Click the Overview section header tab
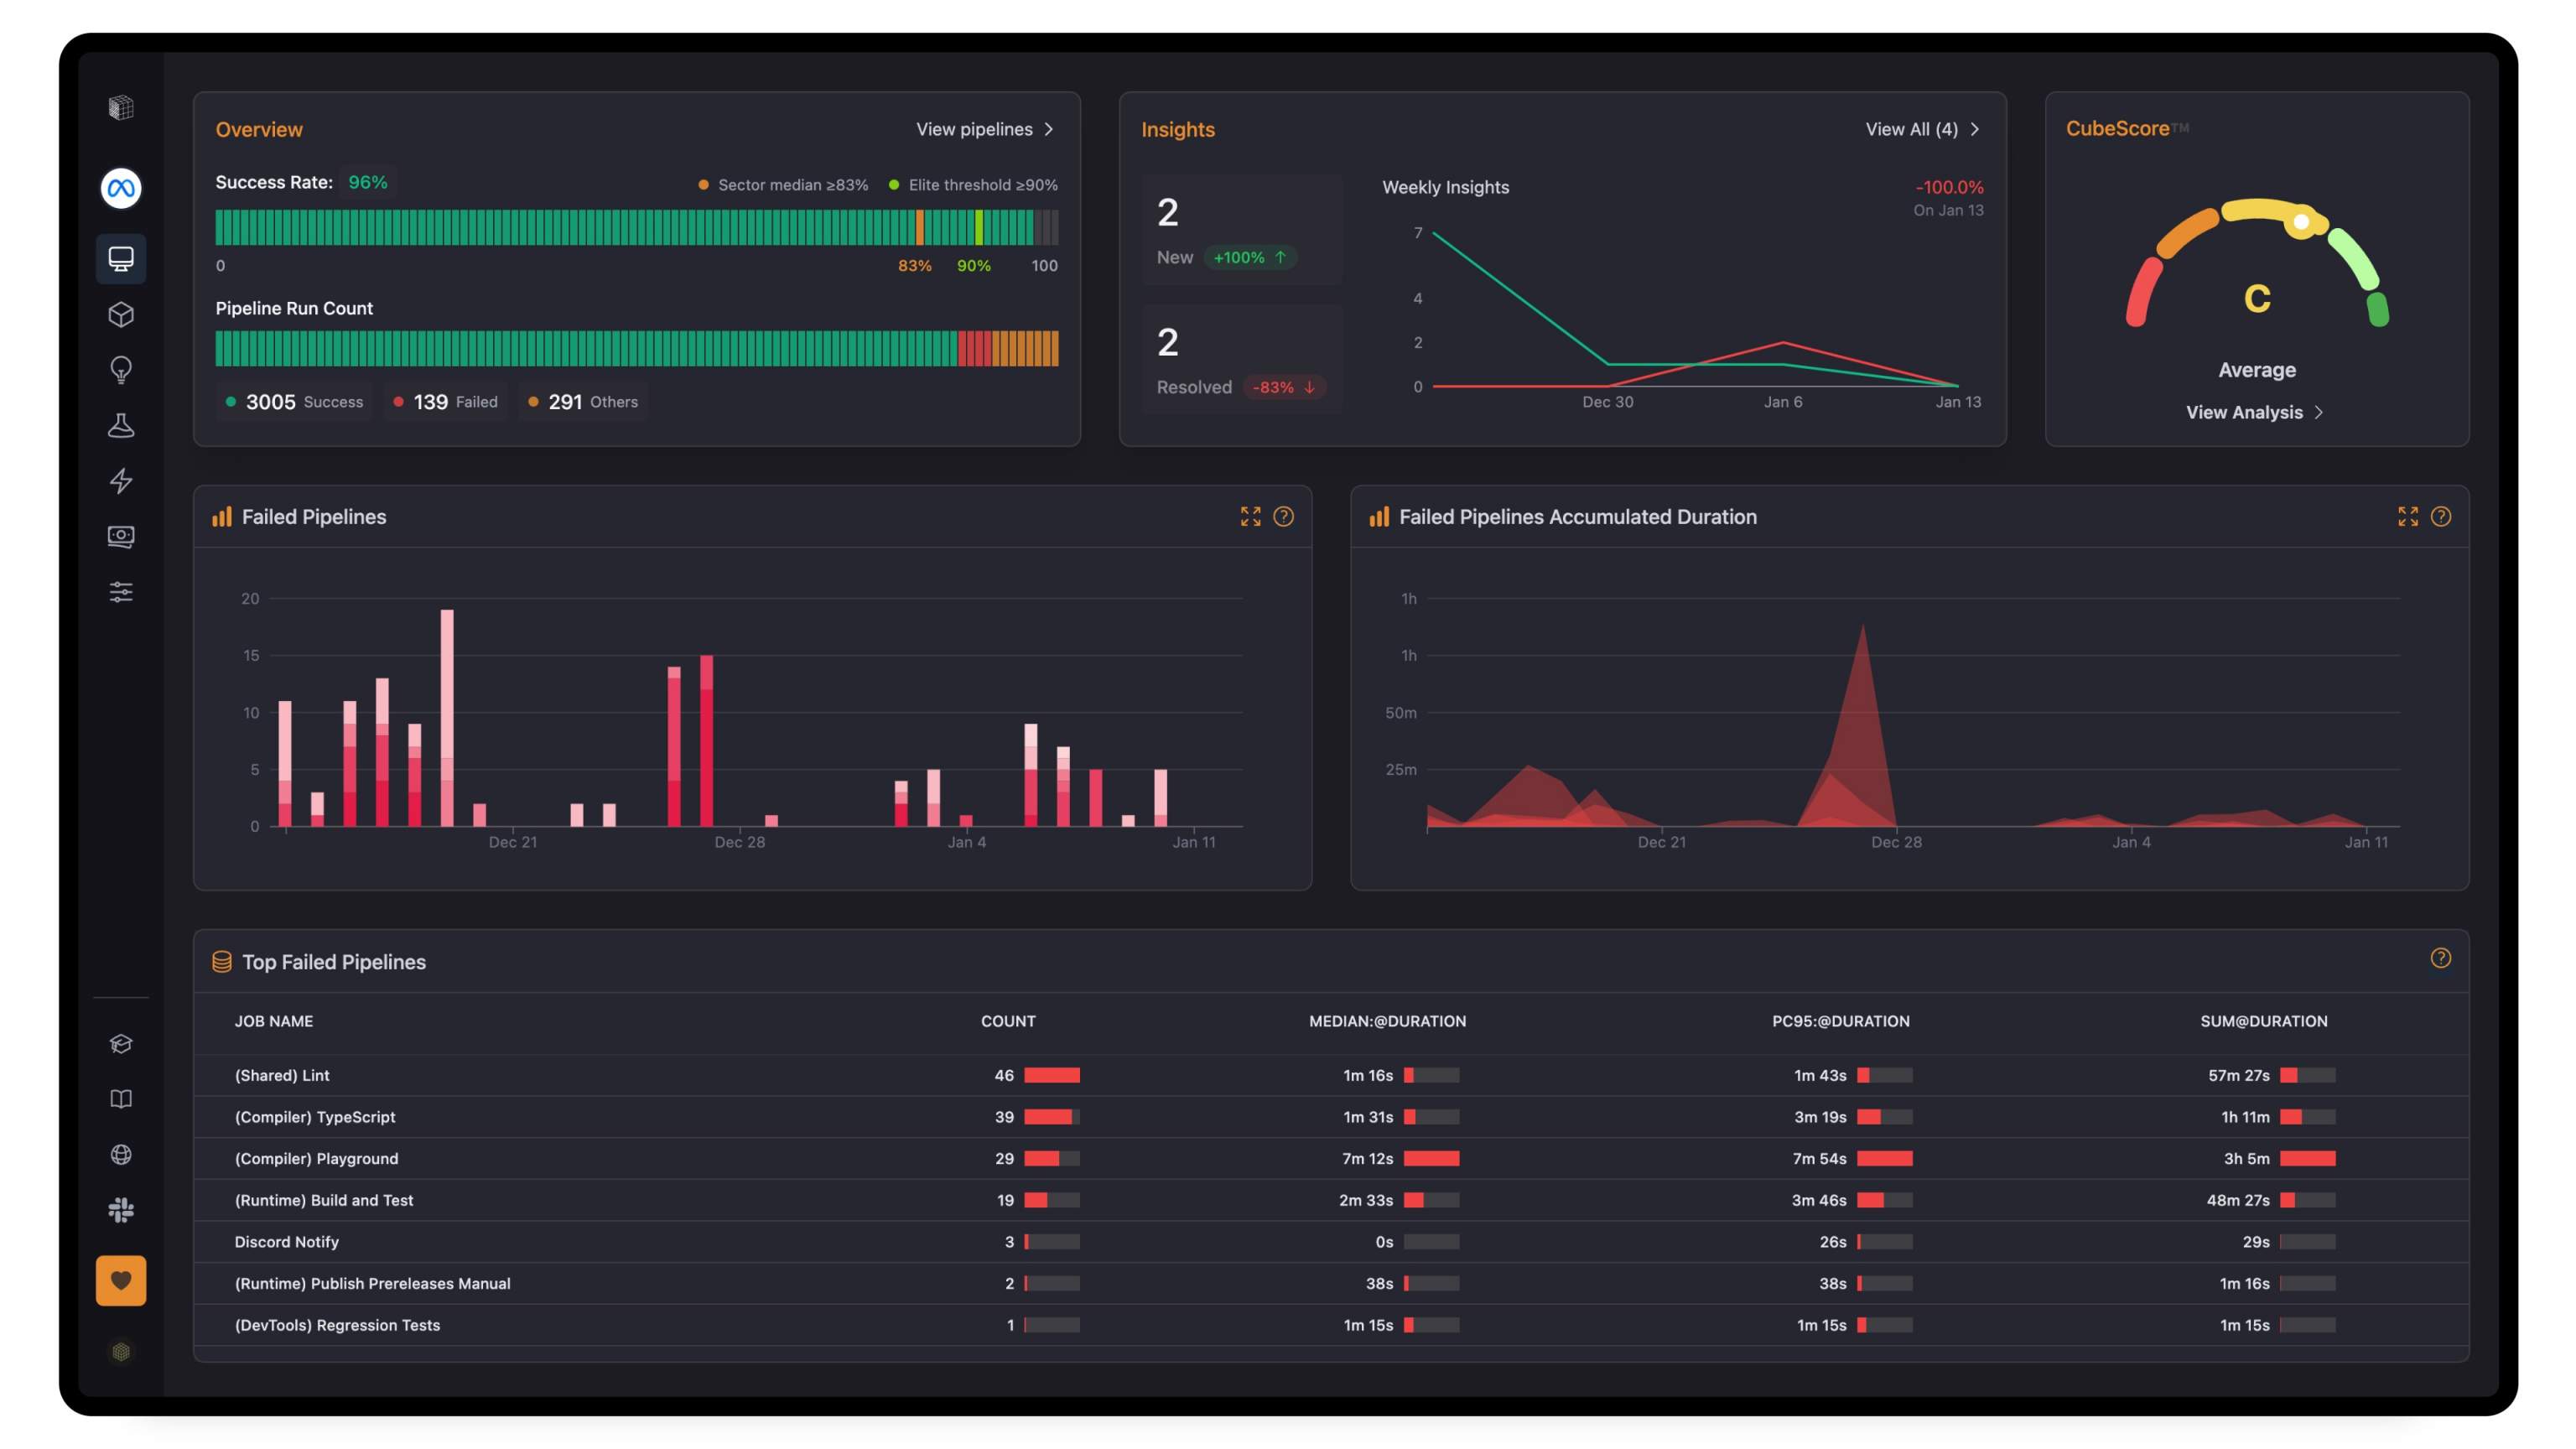Image resolution: width=2576 pixels, height=1449 pixels. click(258, 129)
